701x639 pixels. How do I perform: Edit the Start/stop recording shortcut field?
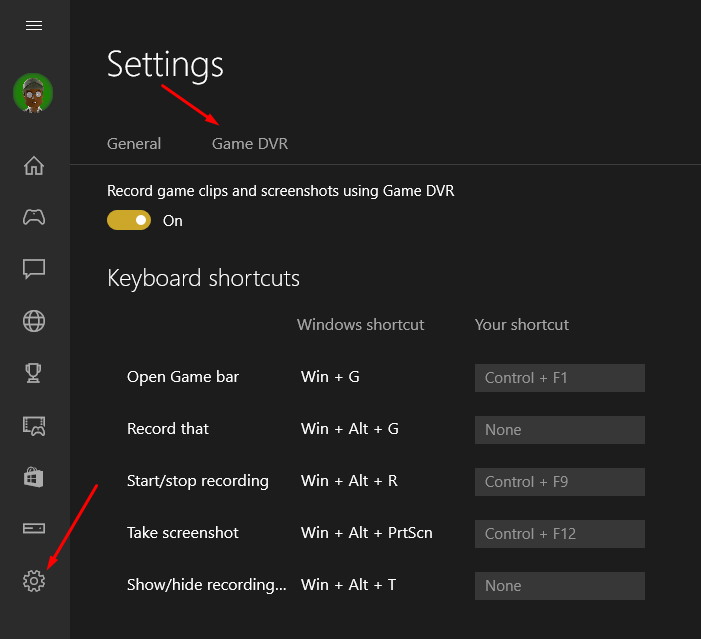coord(560,482)
